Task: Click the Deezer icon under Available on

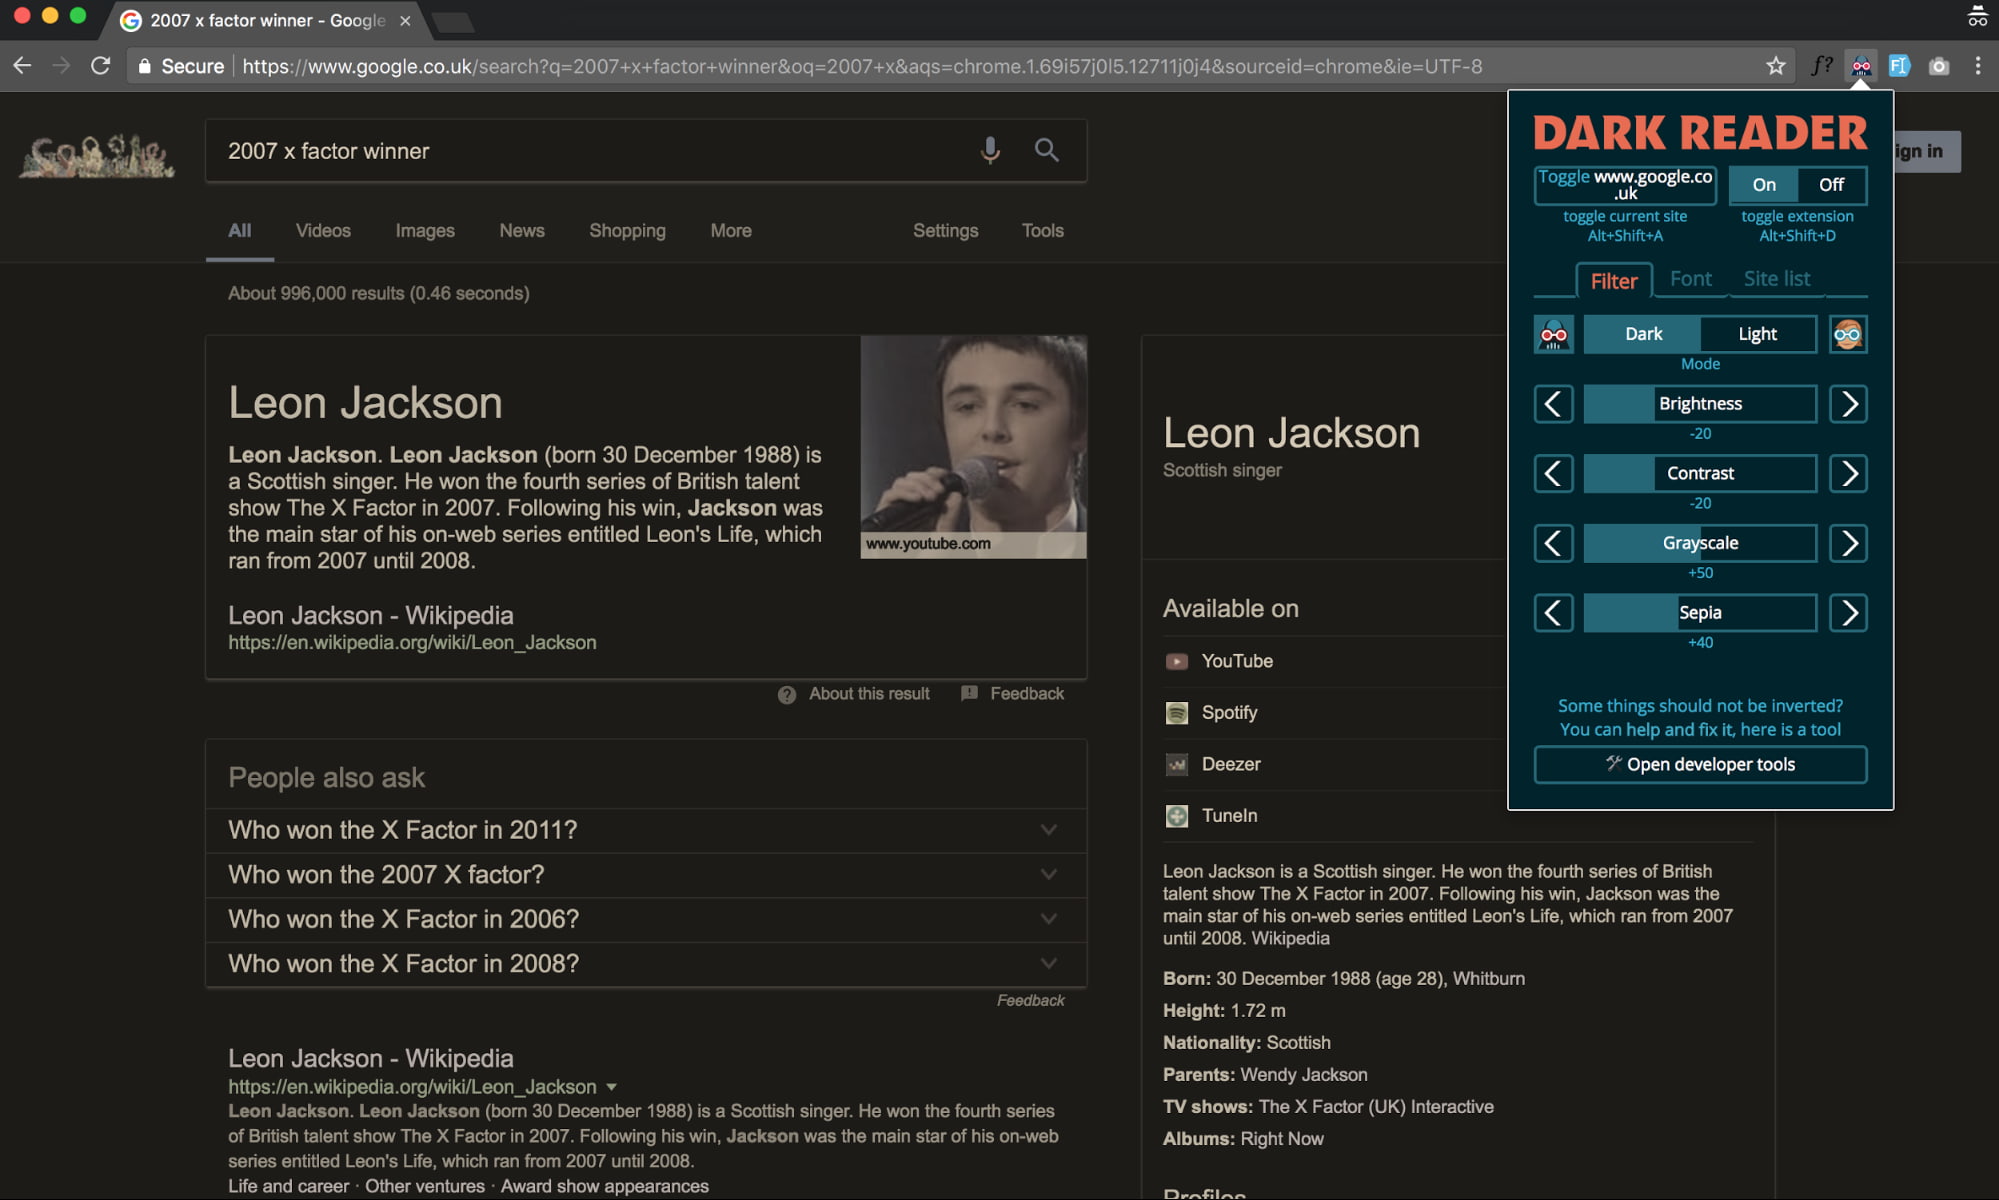Action: click(x=1177, y=764)
